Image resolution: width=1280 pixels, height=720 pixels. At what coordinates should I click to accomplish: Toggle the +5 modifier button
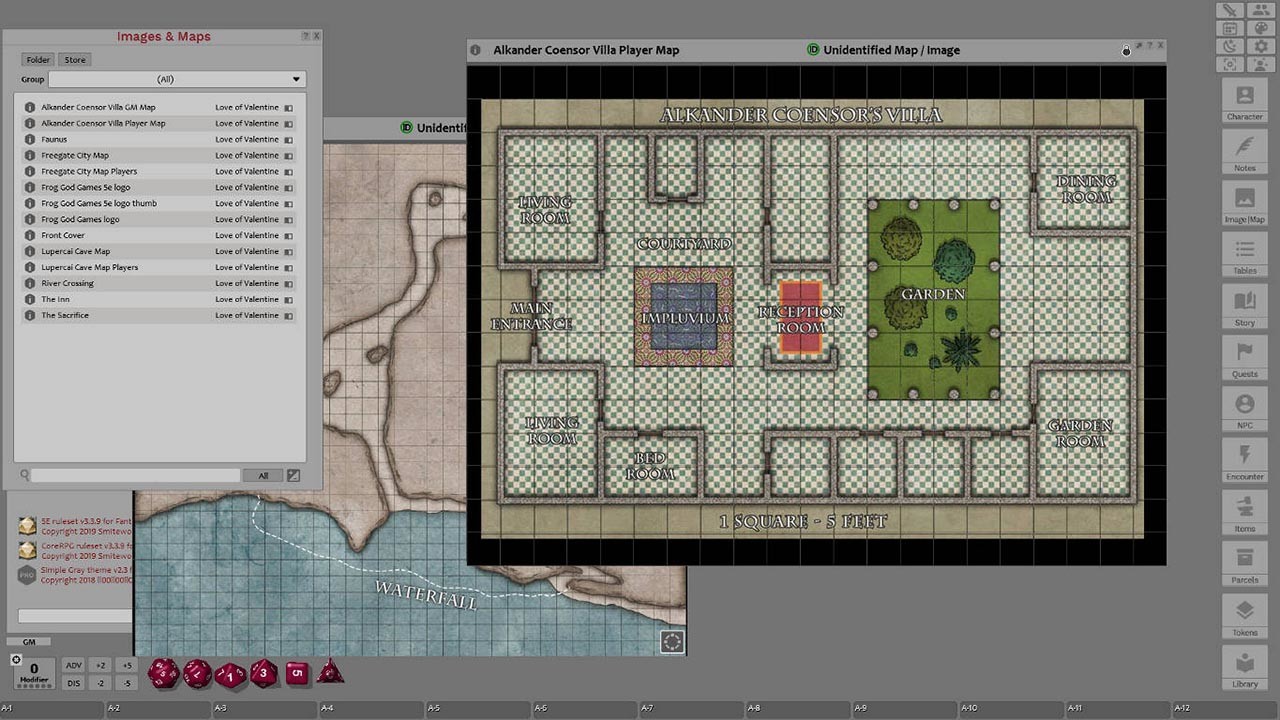[x=126, y=665]
